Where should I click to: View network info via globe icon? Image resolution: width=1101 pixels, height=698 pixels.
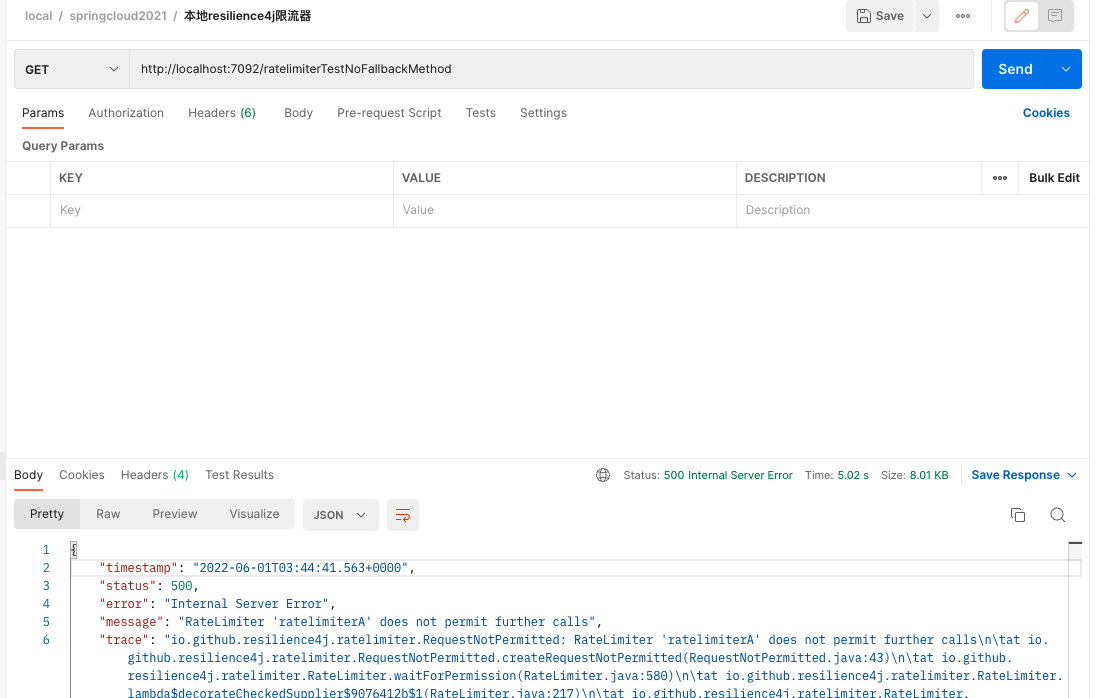click(603, 474)
